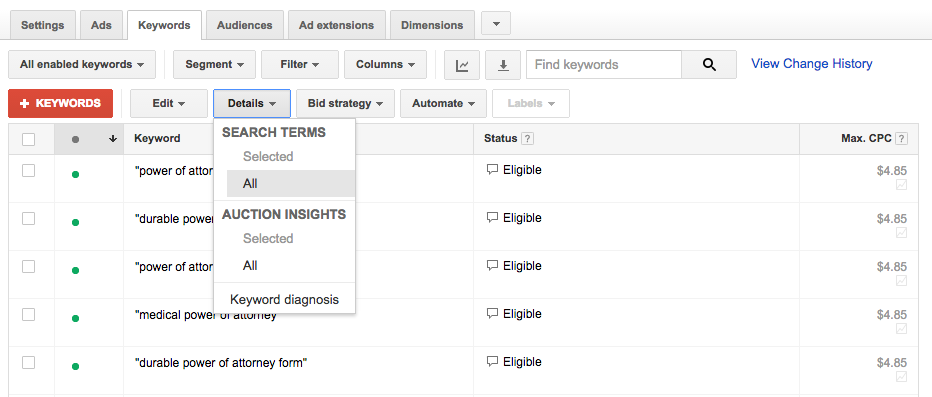Switch to the Ad extensions tab
This screenshot has width=932, height=397.
[336, 25]
